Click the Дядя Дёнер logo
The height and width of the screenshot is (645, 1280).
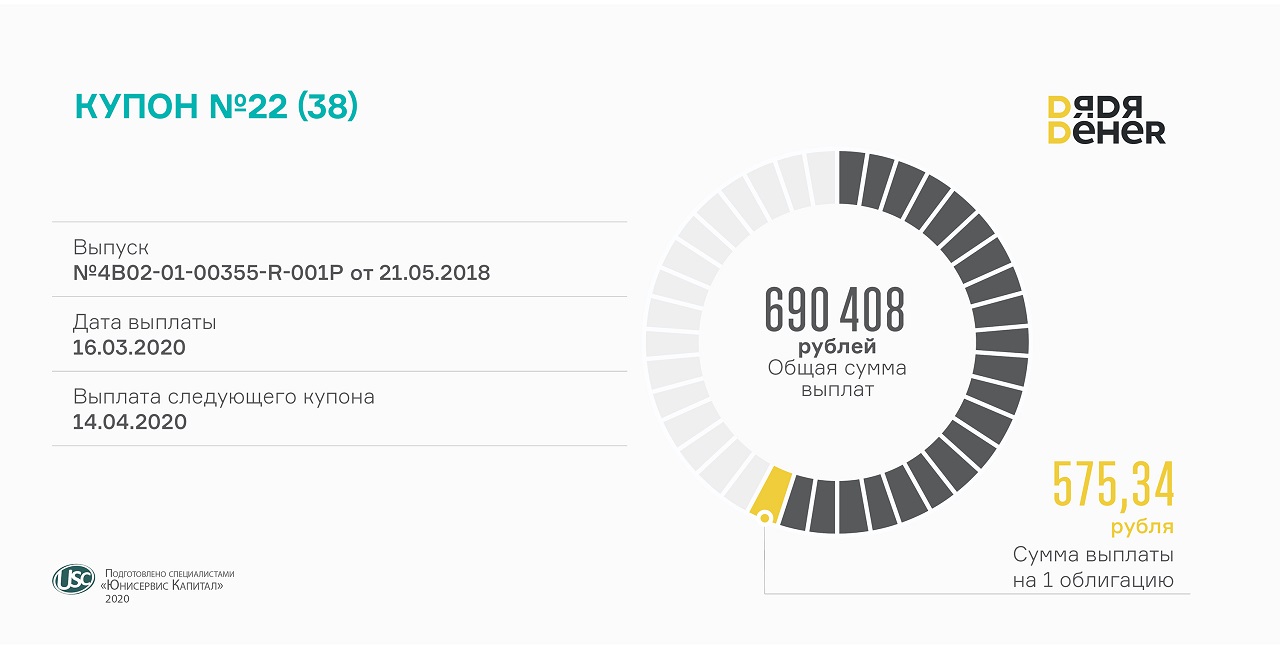(1106, 120)
